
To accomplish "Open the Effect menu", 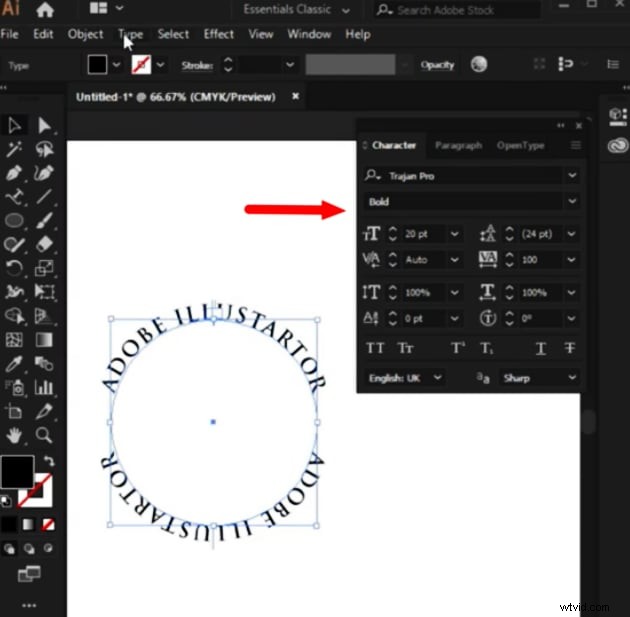I will 219,34.
